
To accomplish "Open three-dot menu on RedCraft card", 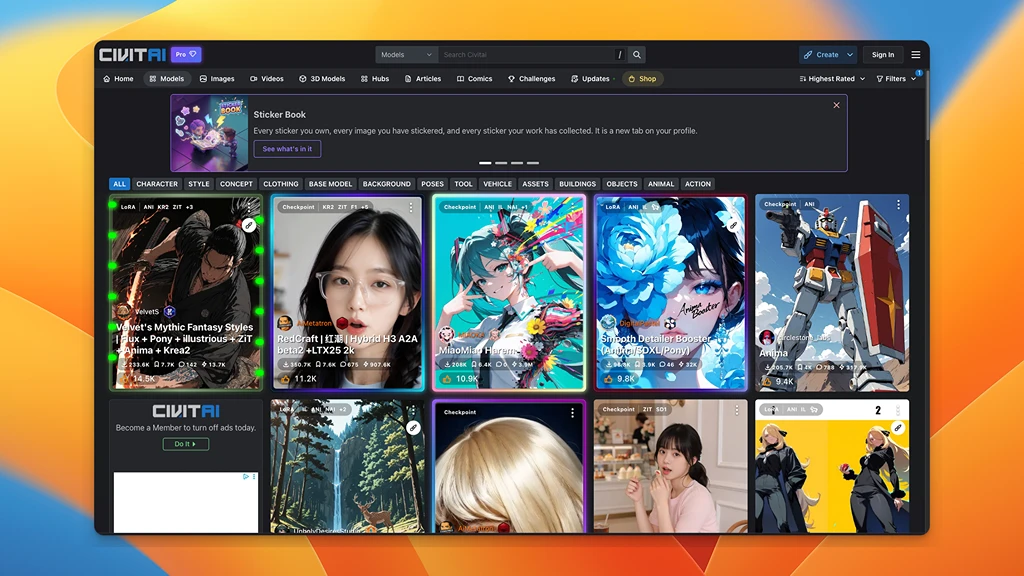I will pyautogui.click(x=411, y=207).
